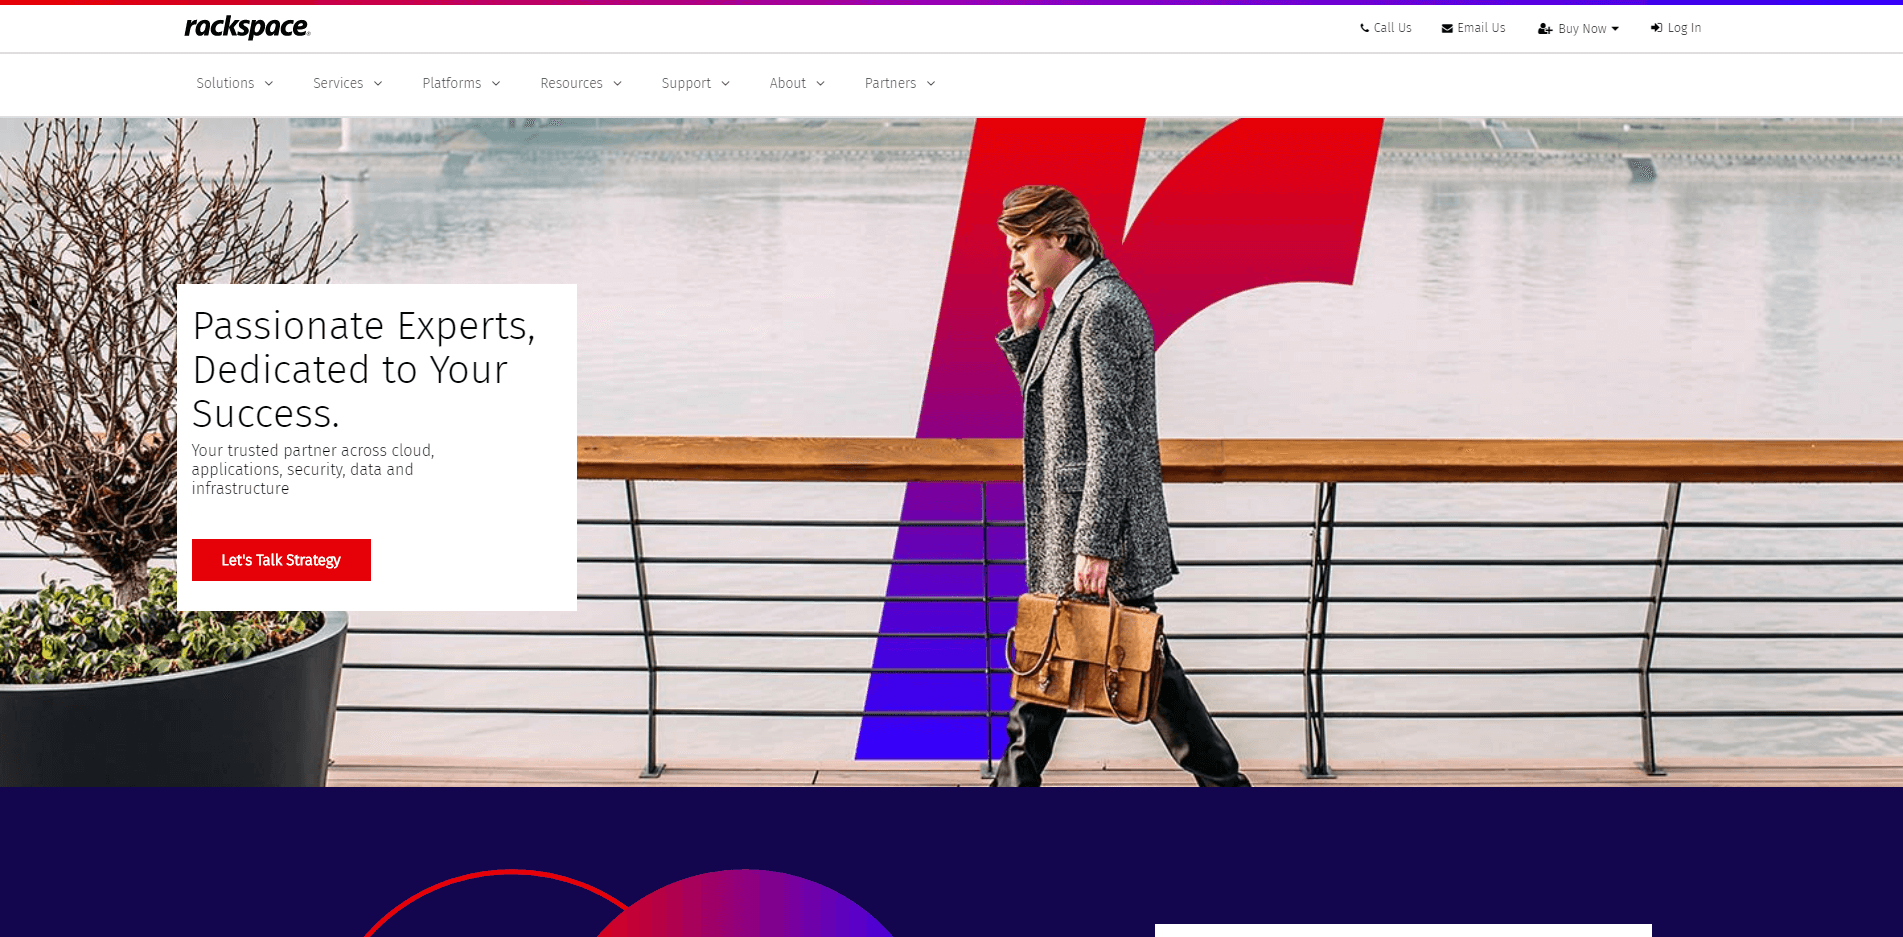Viewport: 1903px width, 937px height.
Task: Open the Buy Now menu label
Action: (1582, 29)
